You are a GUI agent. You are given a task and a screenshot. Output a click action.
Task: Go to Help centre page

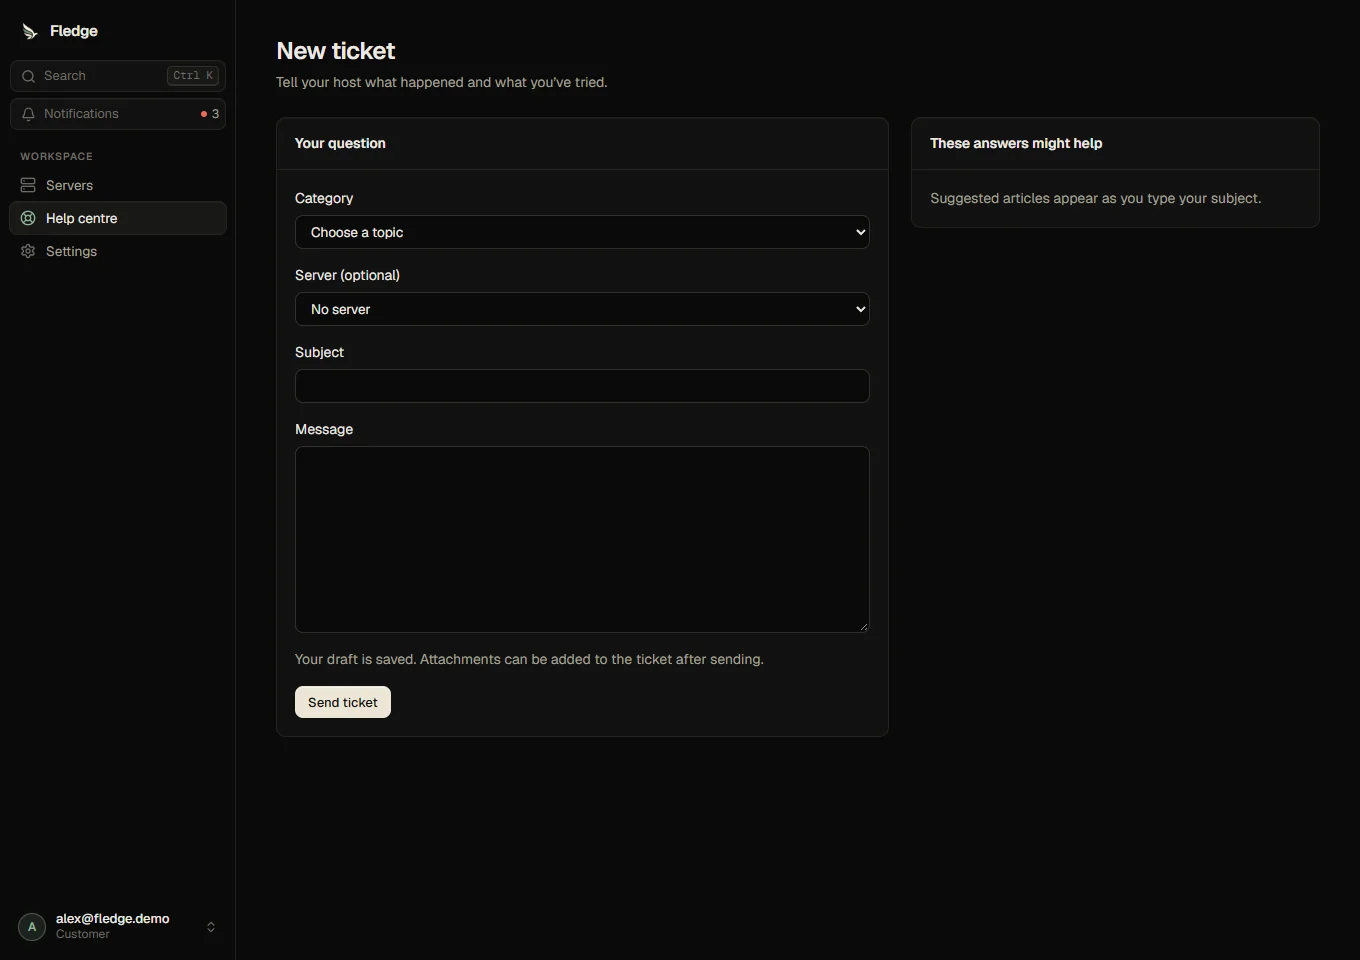pyautogui.click(x=118, y=218)
